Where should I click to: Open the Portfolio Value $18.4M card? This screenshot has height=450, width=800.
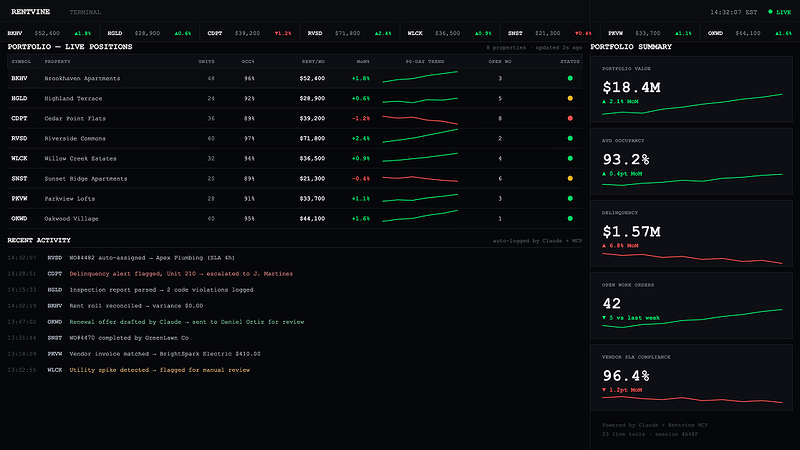(x=691, y=89)
